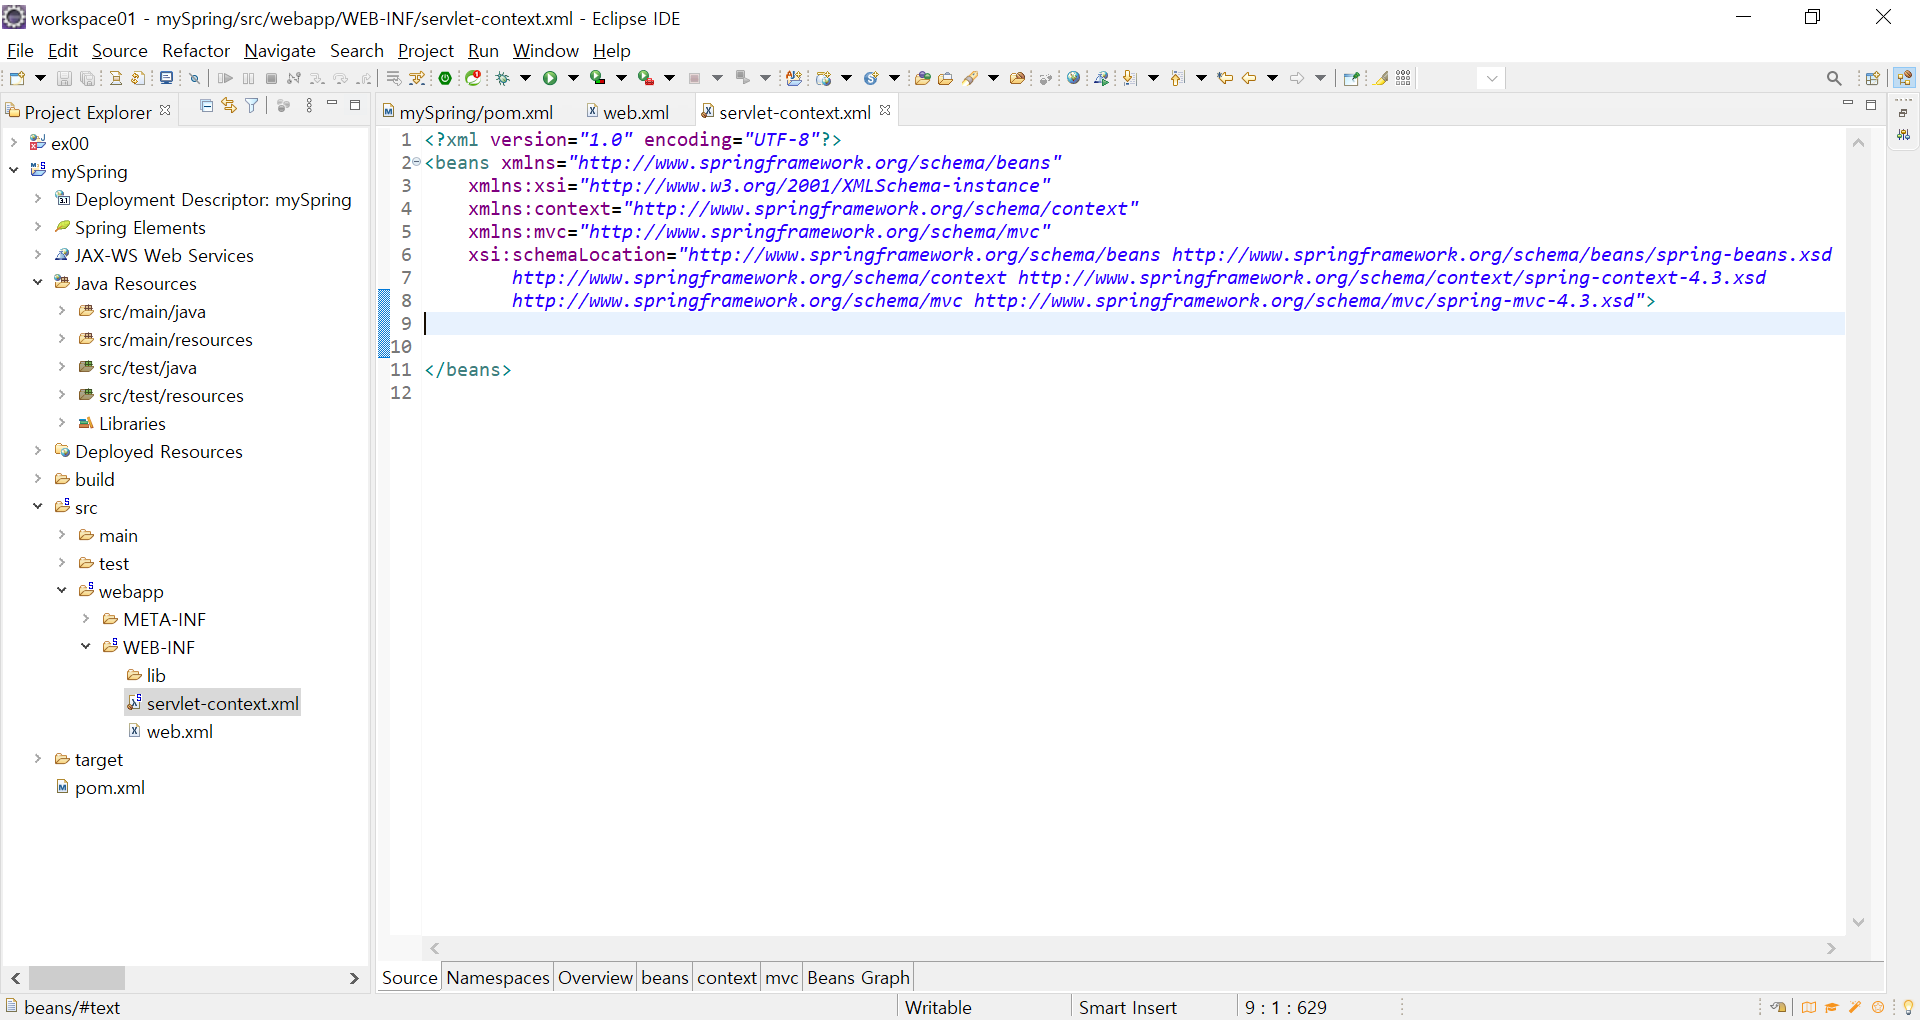This screenshot has width=1920, height=1020.
Task: Click the Run with Coverage icon
Action: point(598,78)
